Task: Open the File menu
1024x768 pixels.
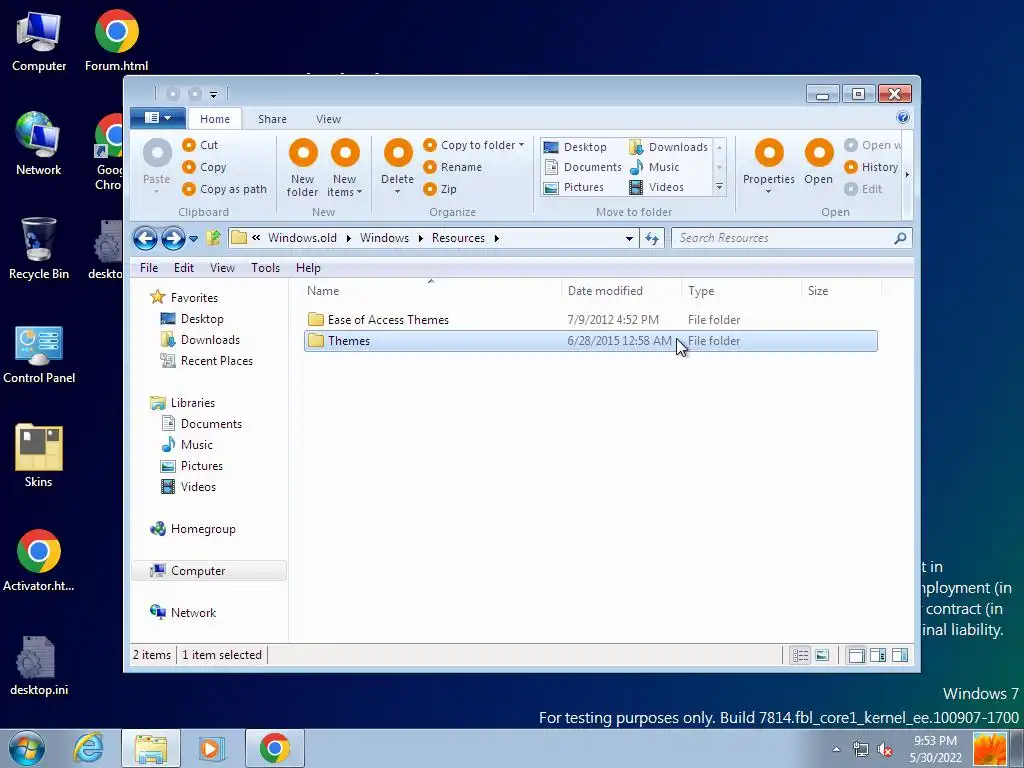Action: [149, 268]
